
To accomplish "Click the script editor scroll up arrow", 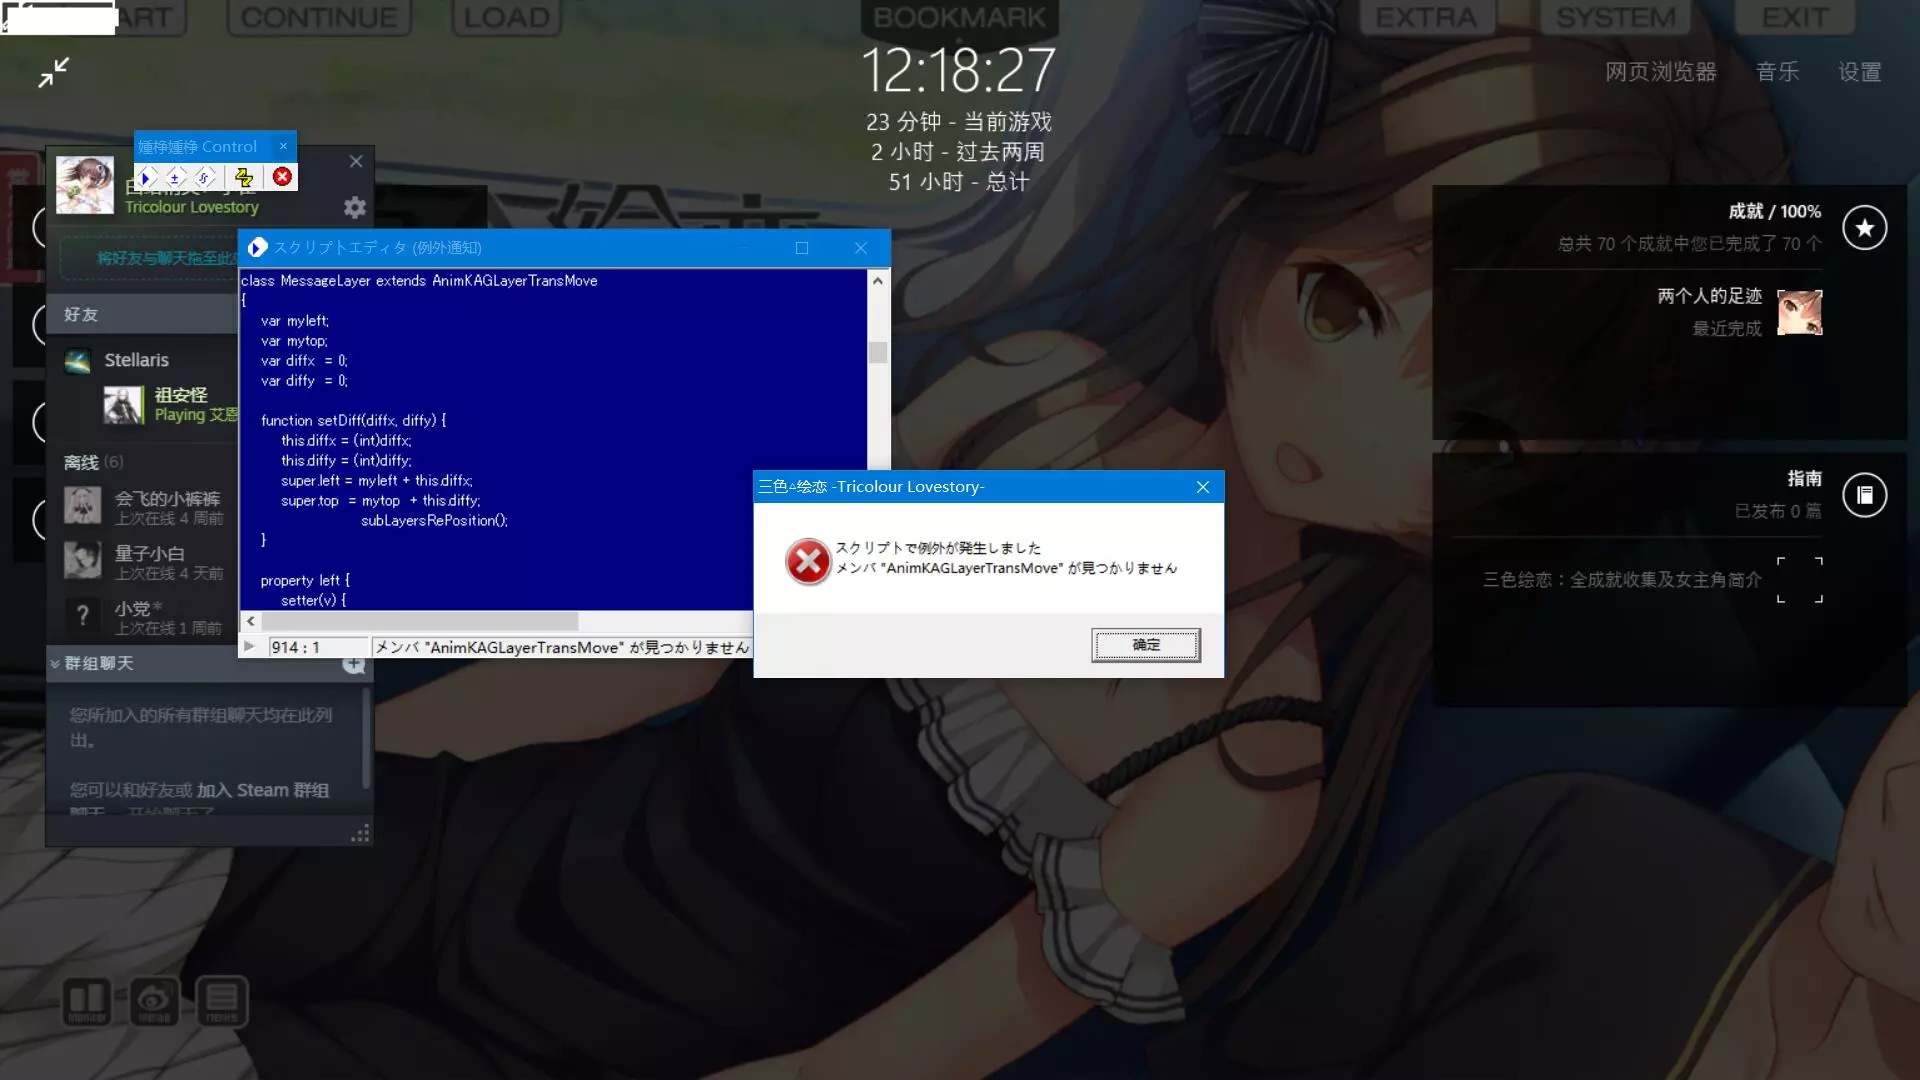I will pyautogui.click(x=877, y=281).
